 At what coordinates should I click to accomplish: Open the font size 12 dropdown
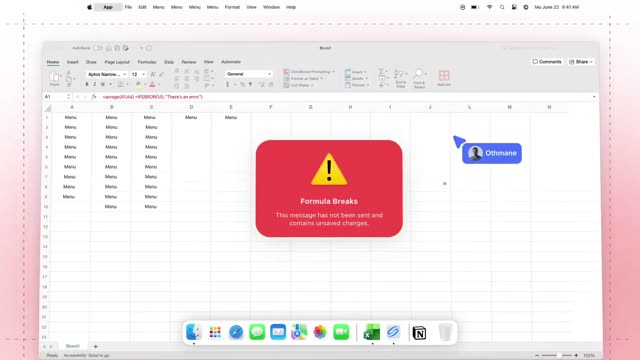tap(138, 74)
